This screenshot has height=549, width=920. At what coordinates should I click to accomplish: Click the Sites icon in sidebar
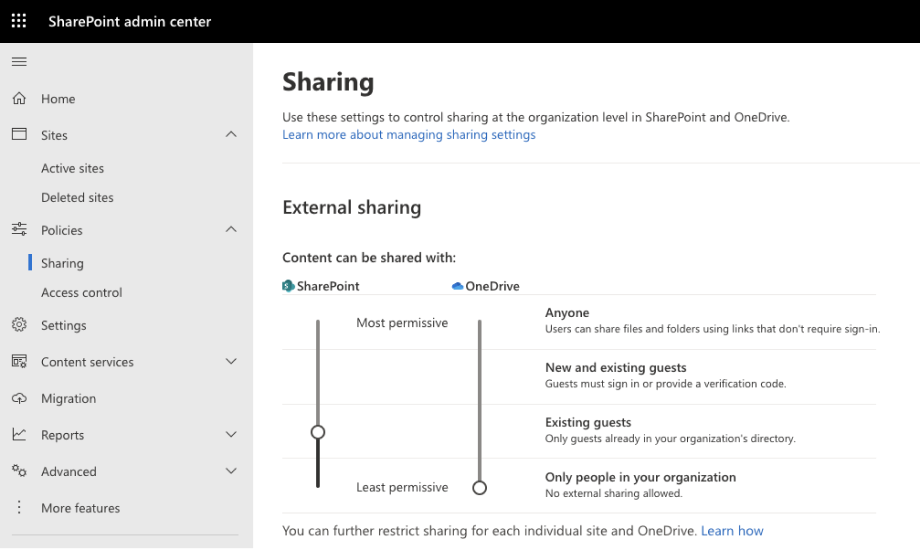click(19, 134)
